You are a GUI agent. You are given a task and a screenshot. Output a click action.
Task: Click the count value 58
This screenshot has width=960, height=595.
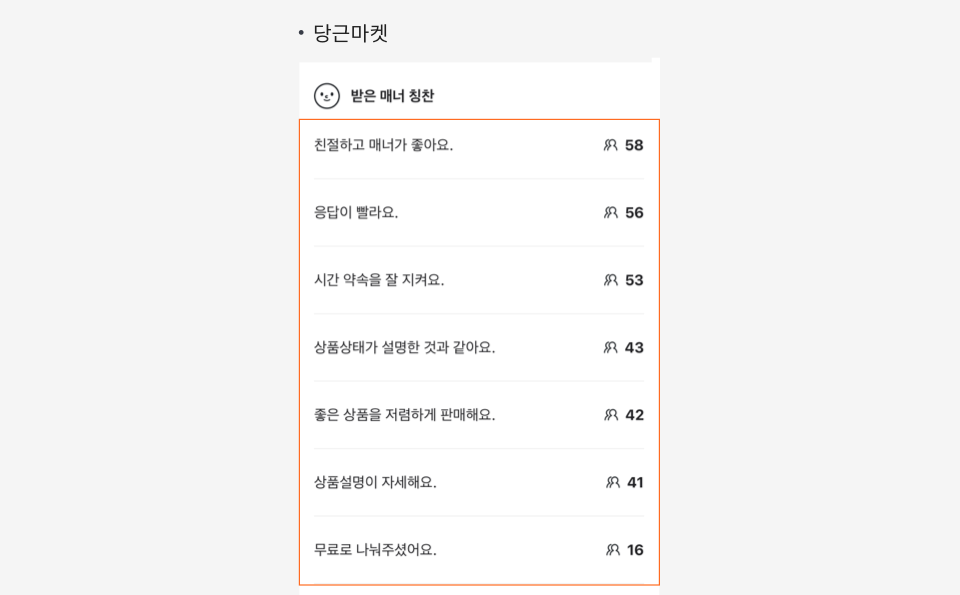pos(634,145)
